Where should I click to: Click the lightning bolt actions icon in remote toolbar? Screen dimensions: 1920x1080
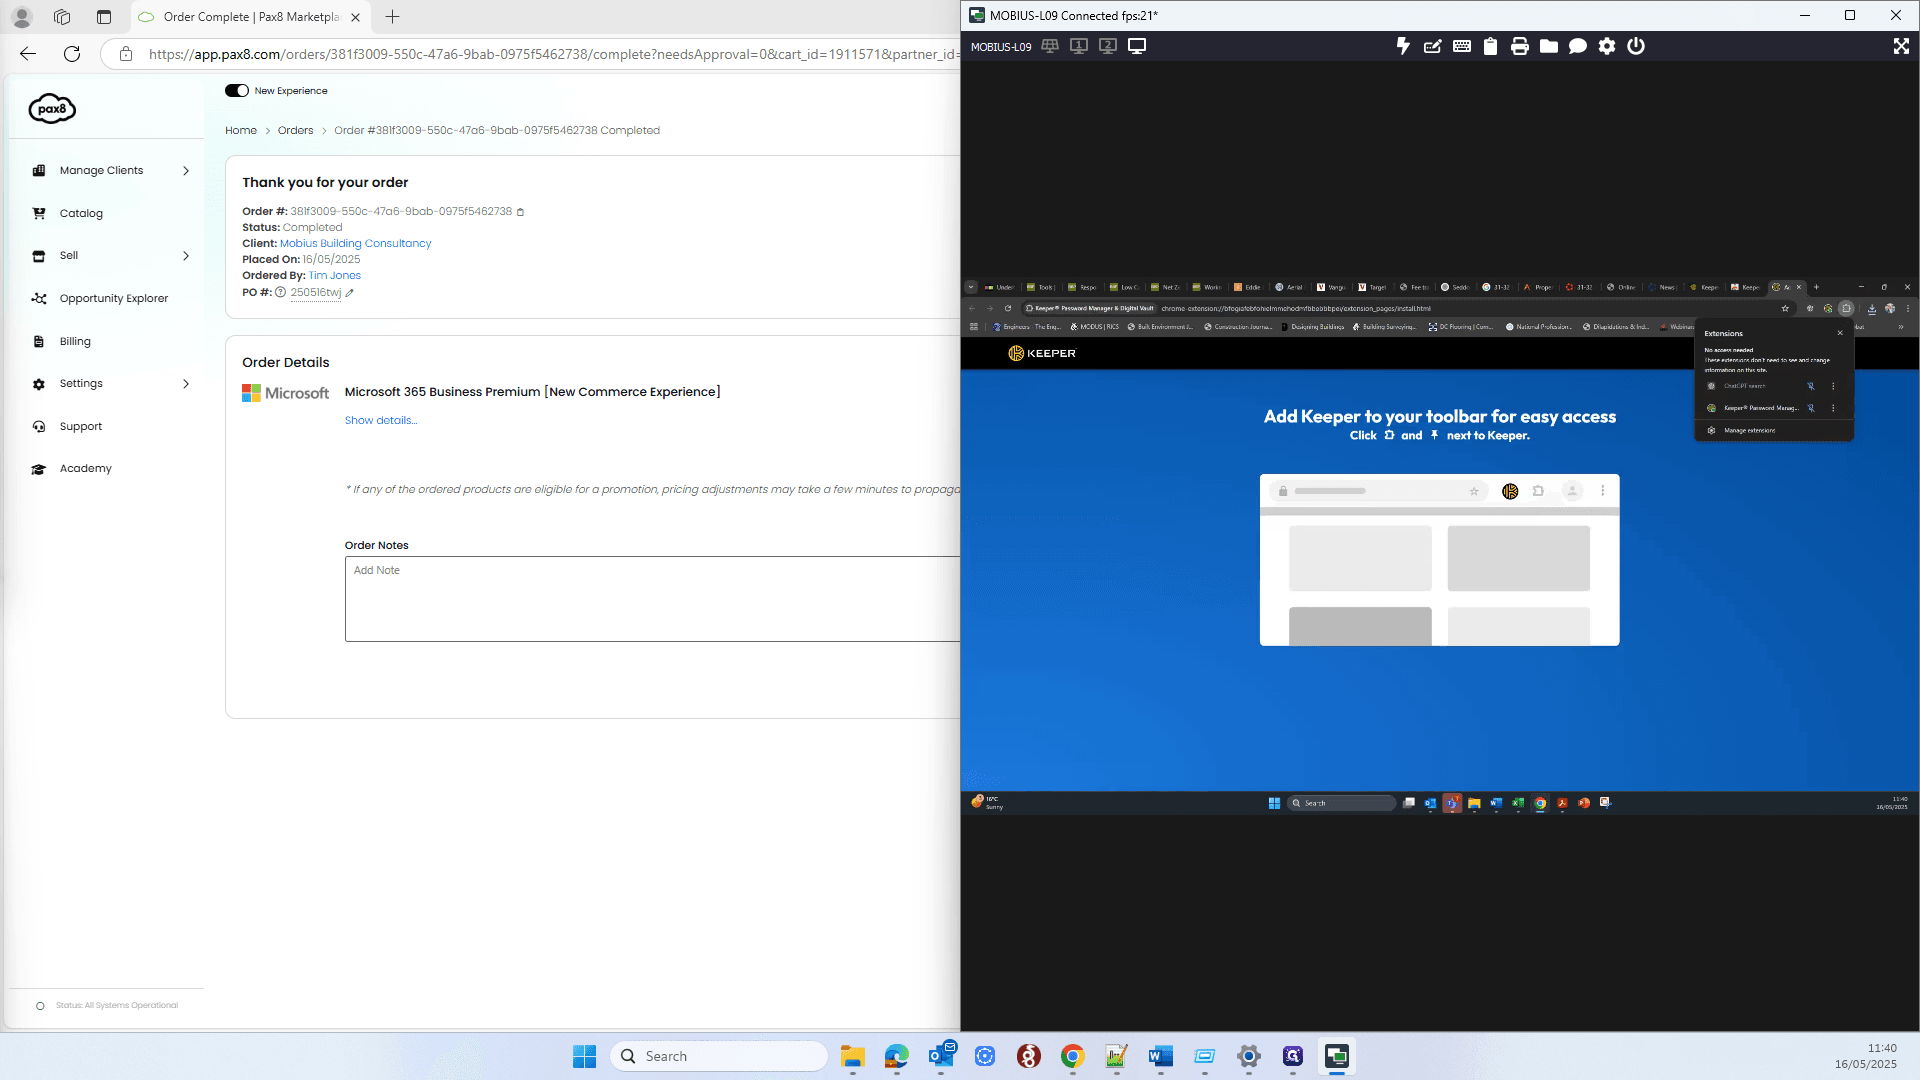(x=1403, y=46)
